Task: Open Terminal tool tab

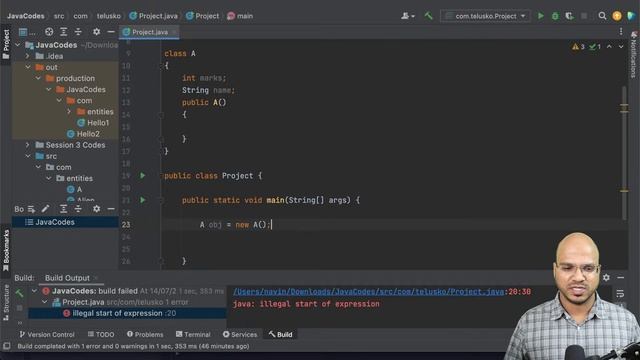Action: click(x=193, y=334)
